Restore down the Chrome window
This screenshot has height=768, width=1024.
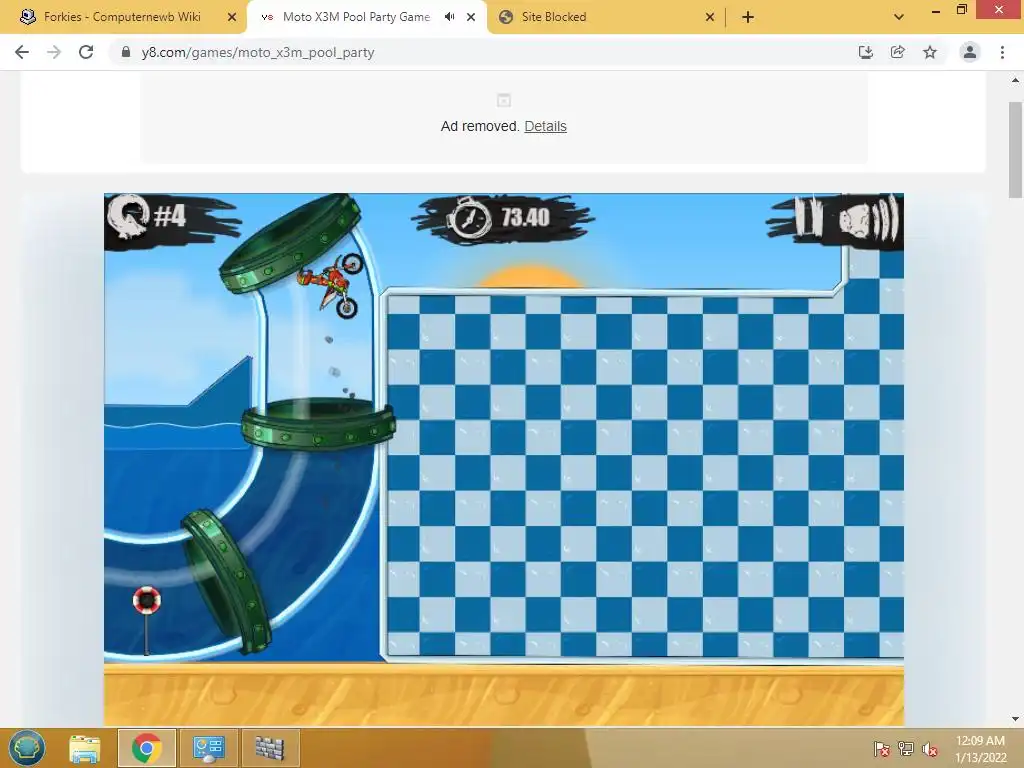(962, 10)
